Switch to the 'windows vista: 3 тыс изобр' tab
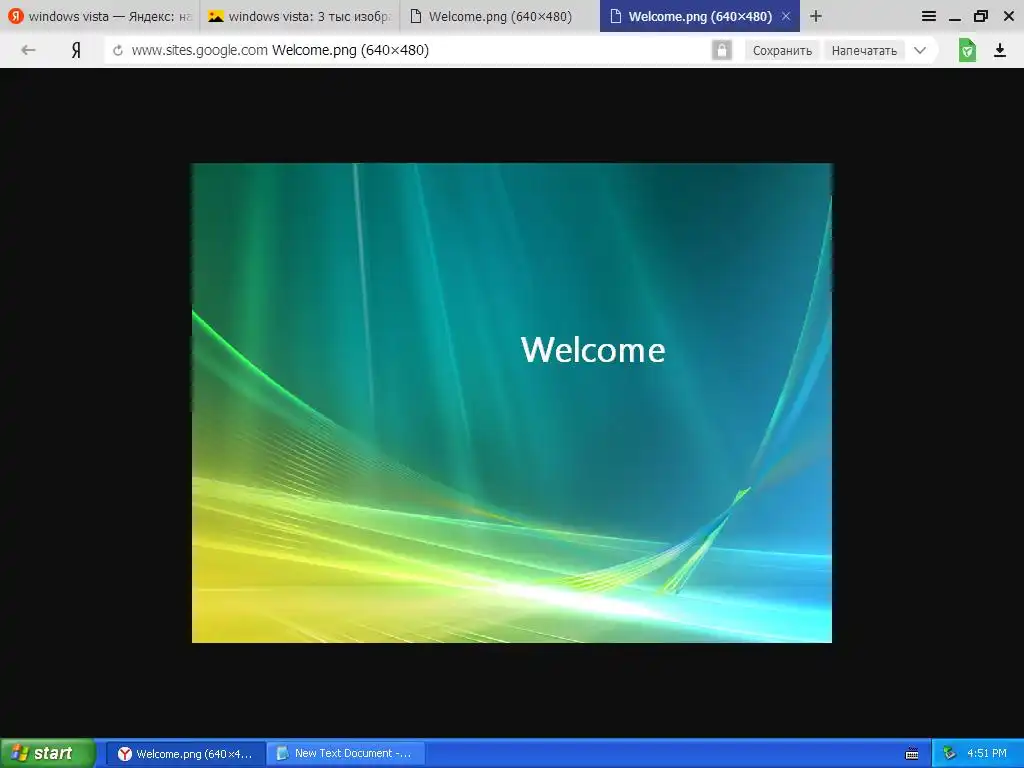This screenshot has height=768, width=1024. (x=300, y=16)
